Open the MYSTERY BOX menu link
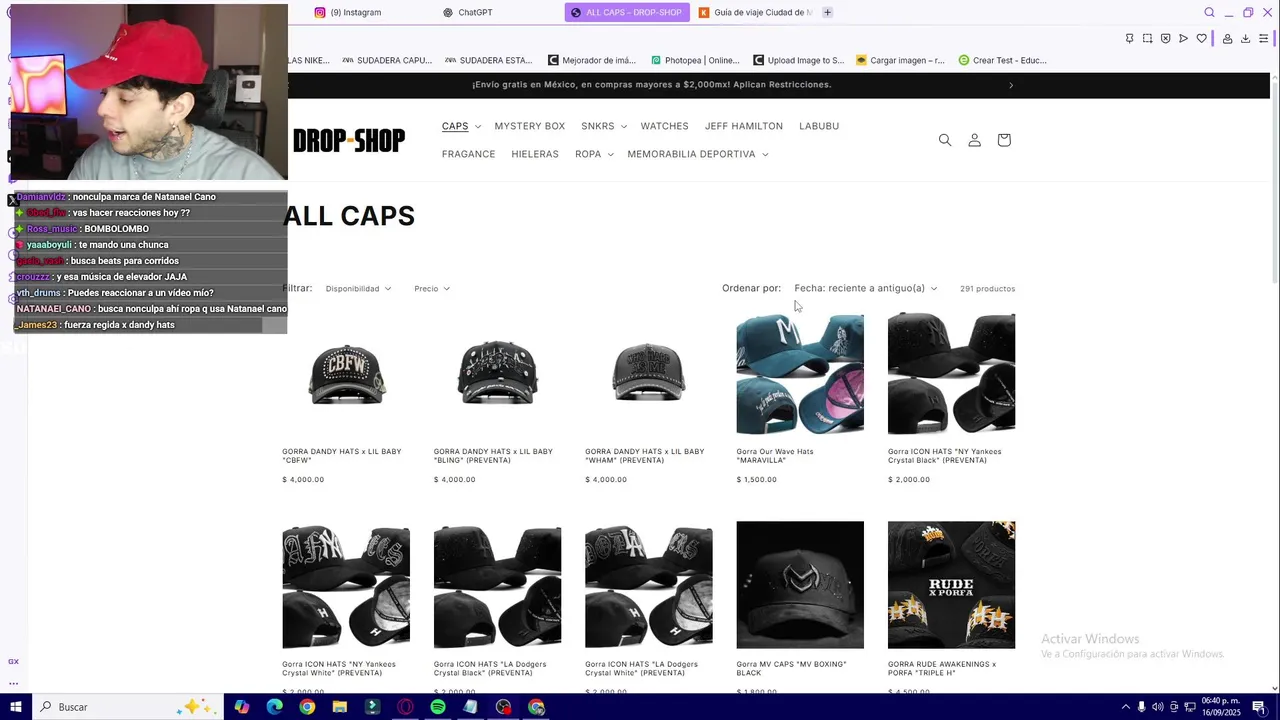The width and height of the screenshot is (1280, 720). [530, 126]
